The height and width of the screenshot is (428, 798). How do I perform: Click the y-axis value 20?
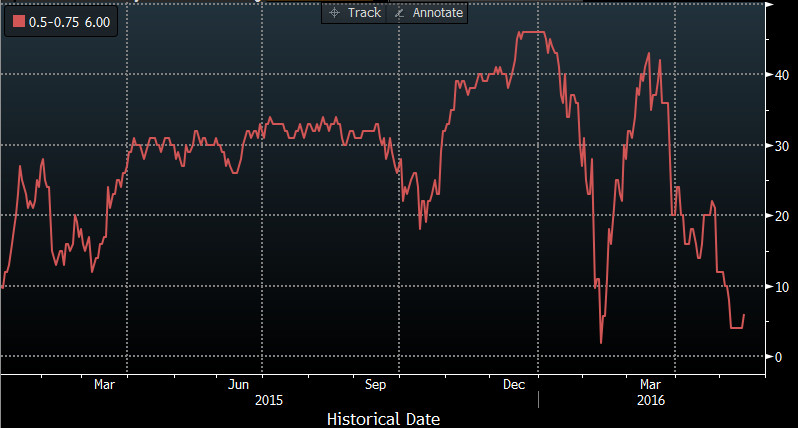pyautogui.click(x=782, y=216)
